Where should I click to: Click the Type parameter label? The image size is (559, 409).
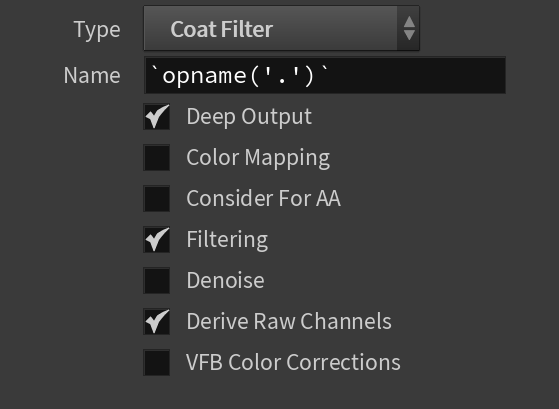click(x=97, y=30)
